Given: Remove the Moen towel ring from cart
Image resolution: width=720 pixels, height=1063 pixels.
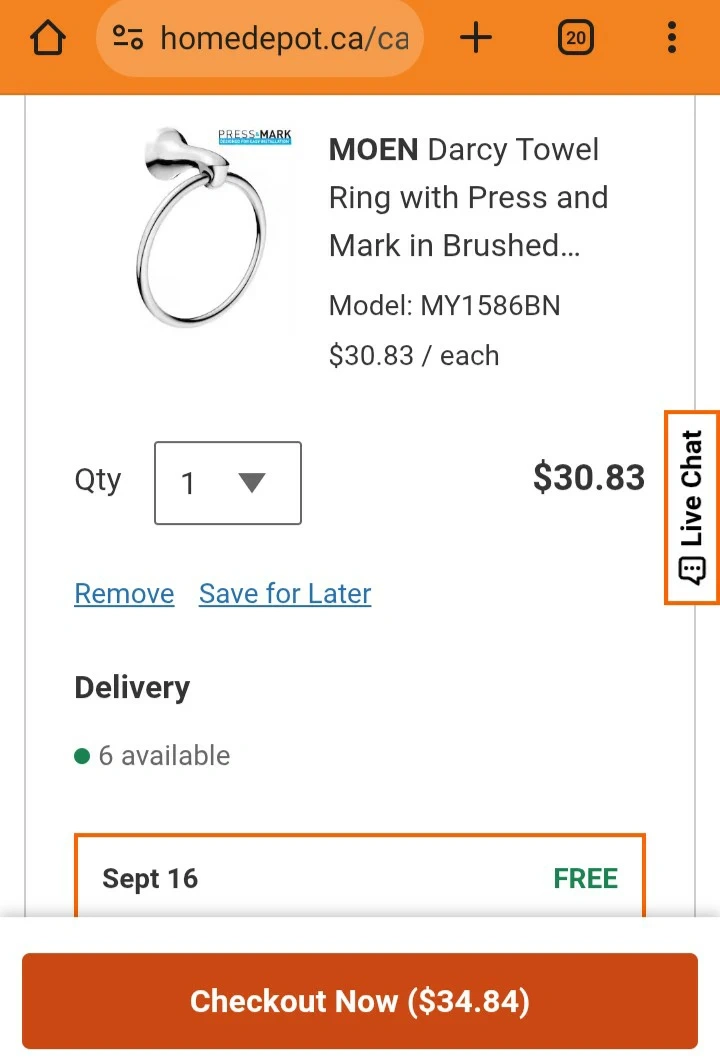Looking at the screenshot, I should (x=124, y=594).
